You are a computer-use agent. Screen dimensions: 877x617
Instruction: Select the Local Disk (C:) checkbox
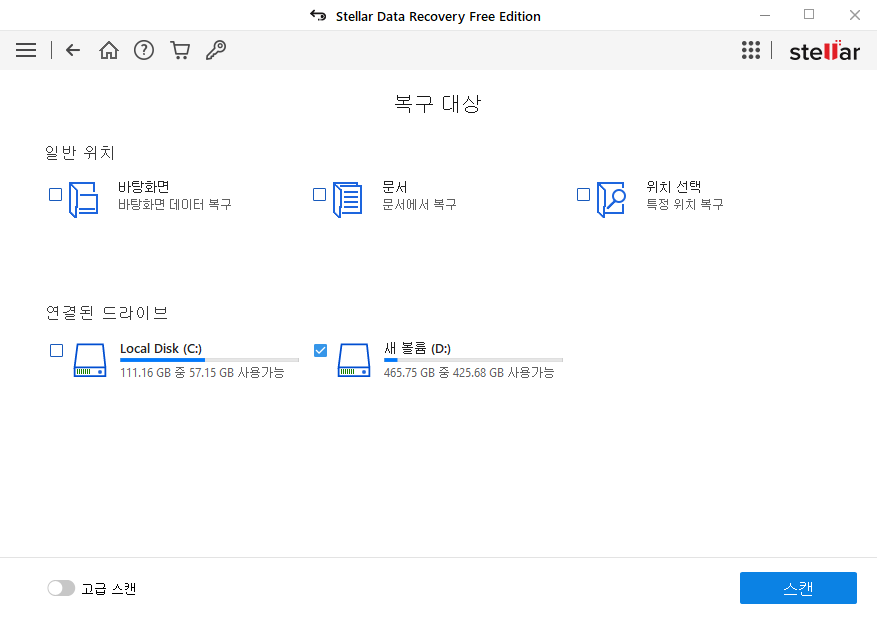click(56, 350)
